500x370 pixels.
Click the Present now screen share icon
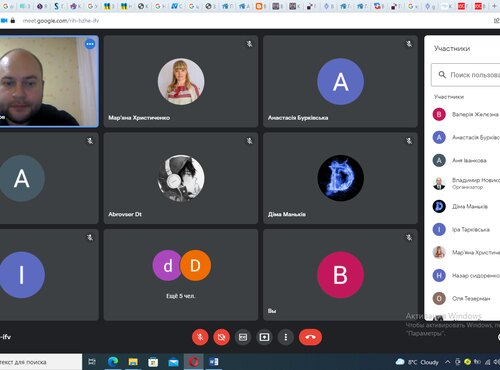click(x=264, y=337)
